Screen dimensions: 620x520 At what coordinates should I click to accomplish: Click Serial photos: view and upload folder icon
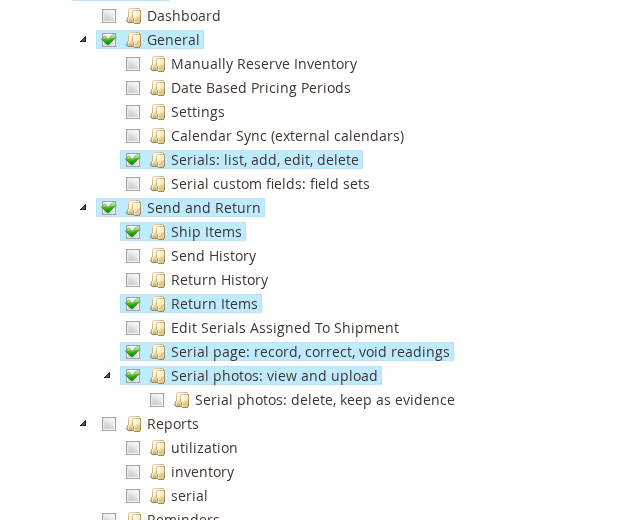click(158, 376)
